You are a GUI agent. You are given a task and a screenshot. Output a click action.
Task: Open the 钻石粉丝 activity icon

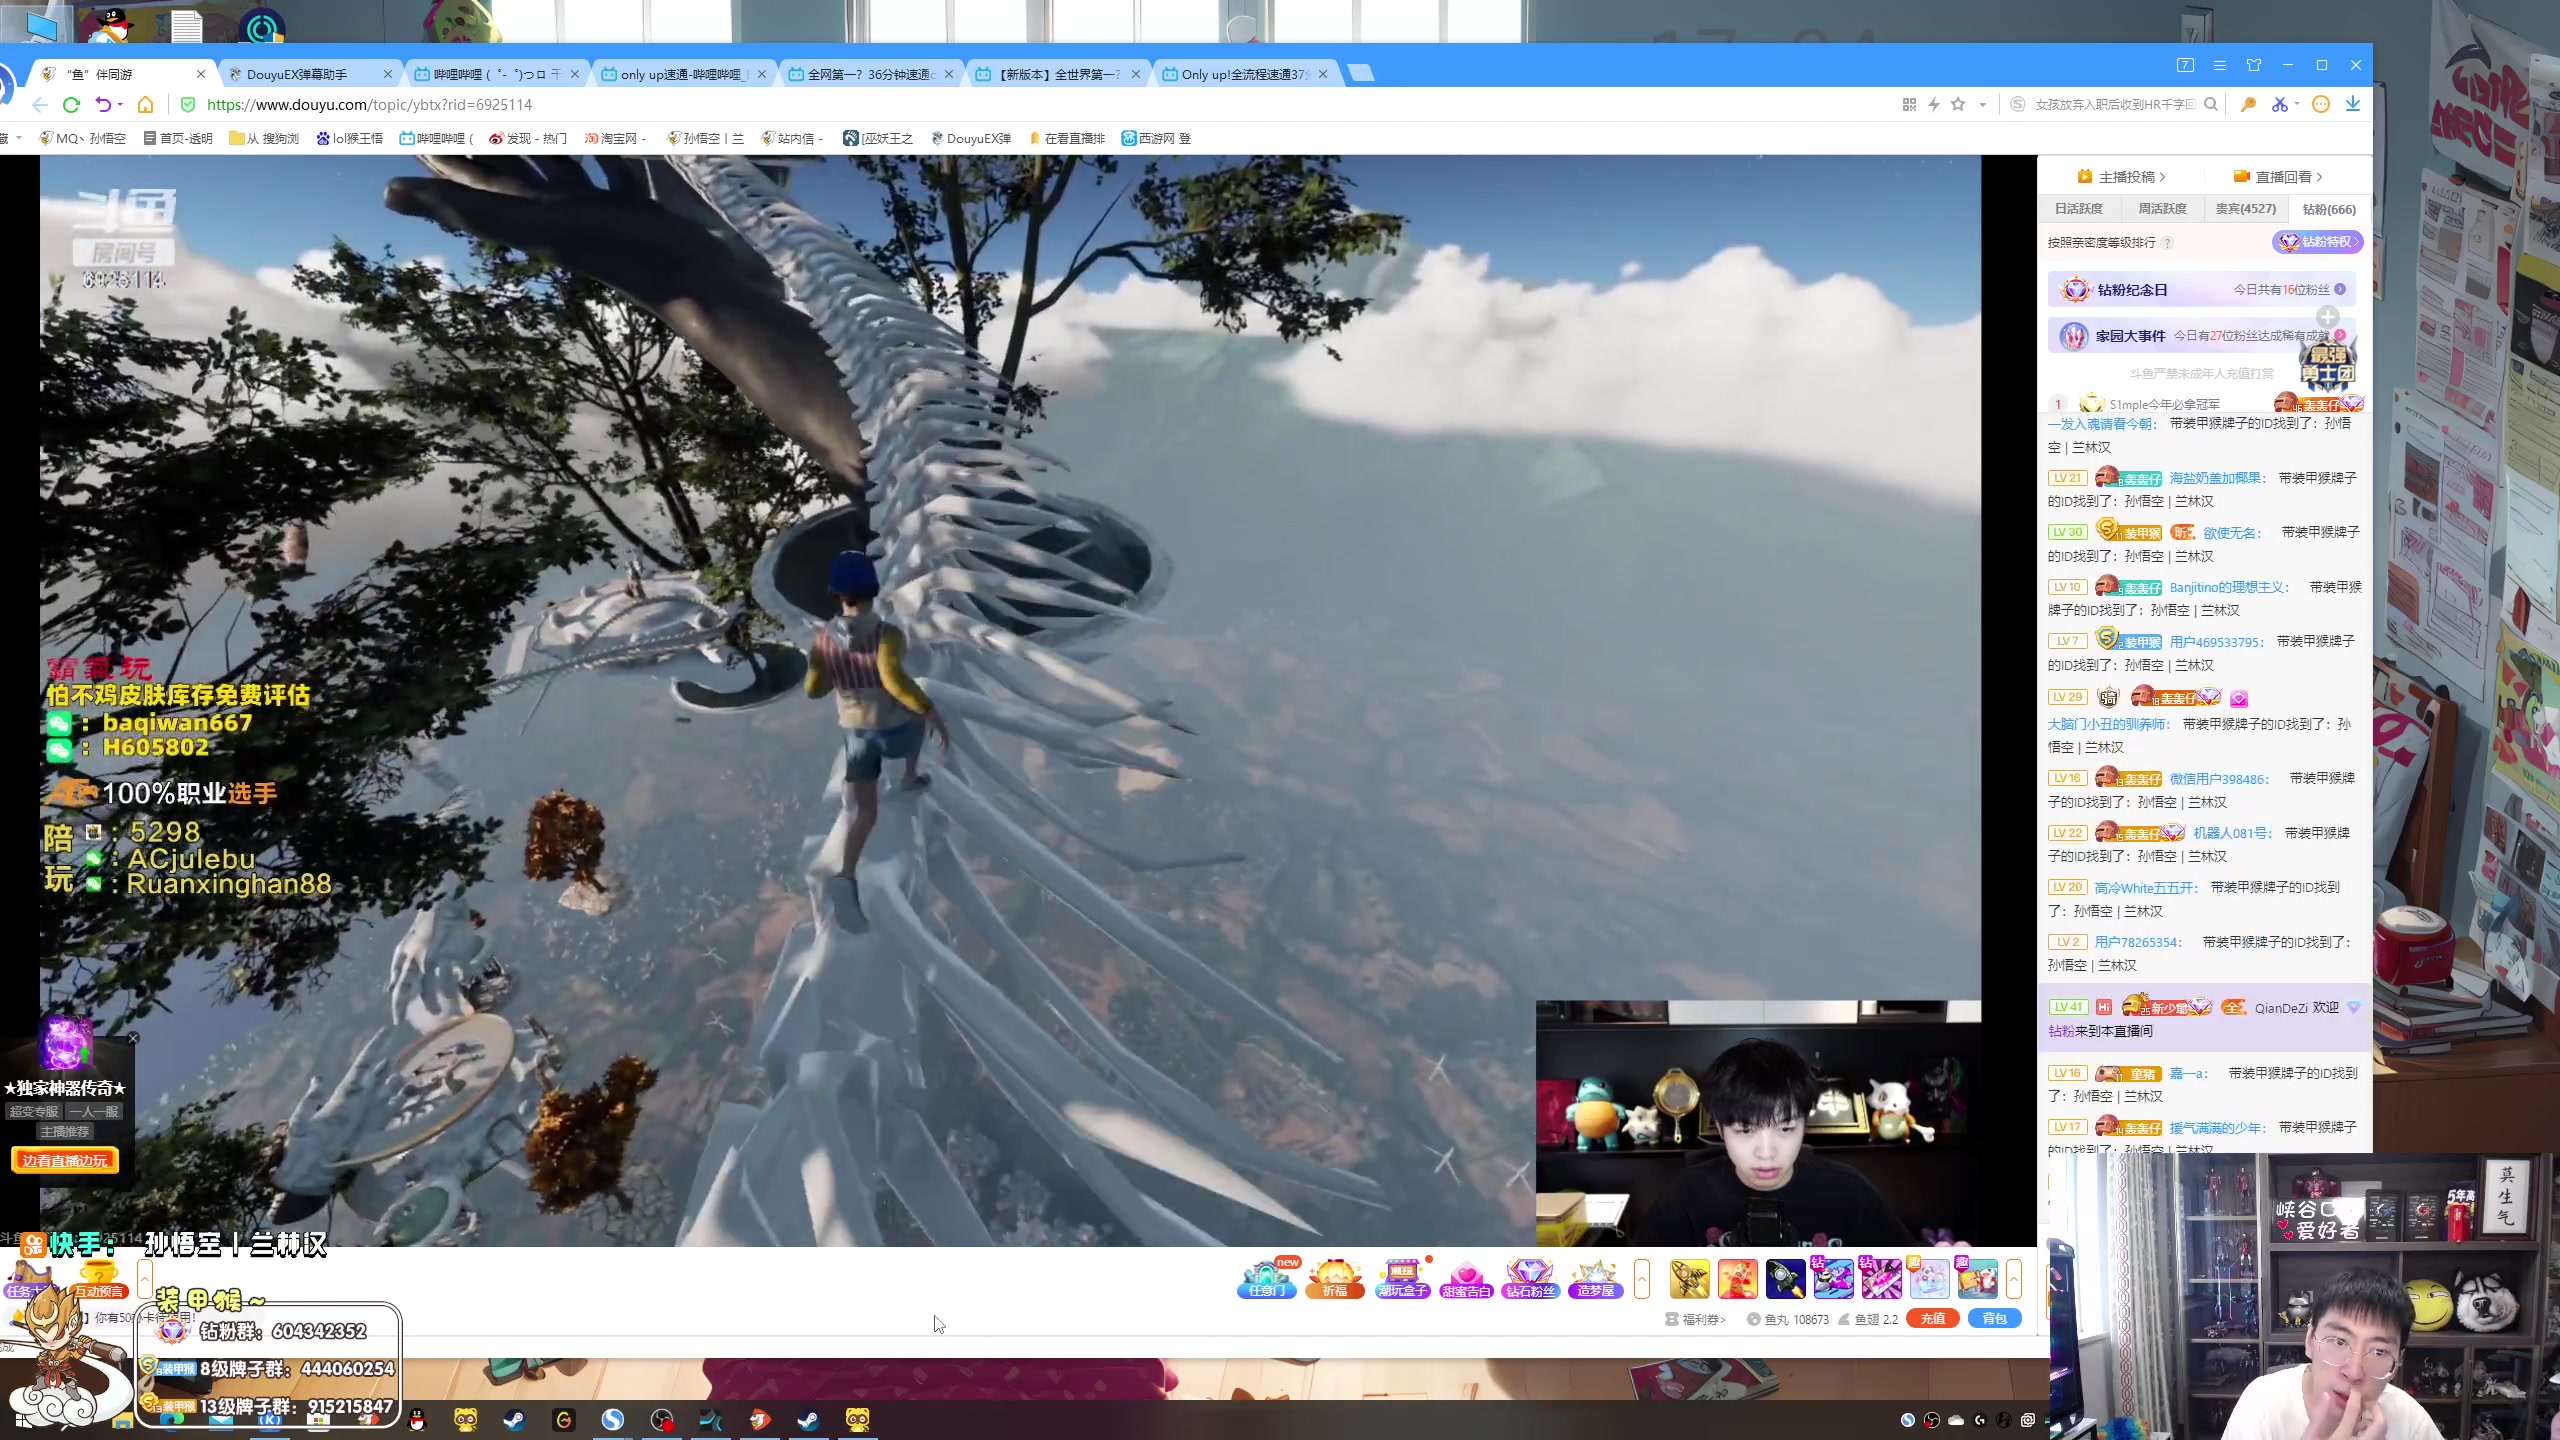1530,1279
